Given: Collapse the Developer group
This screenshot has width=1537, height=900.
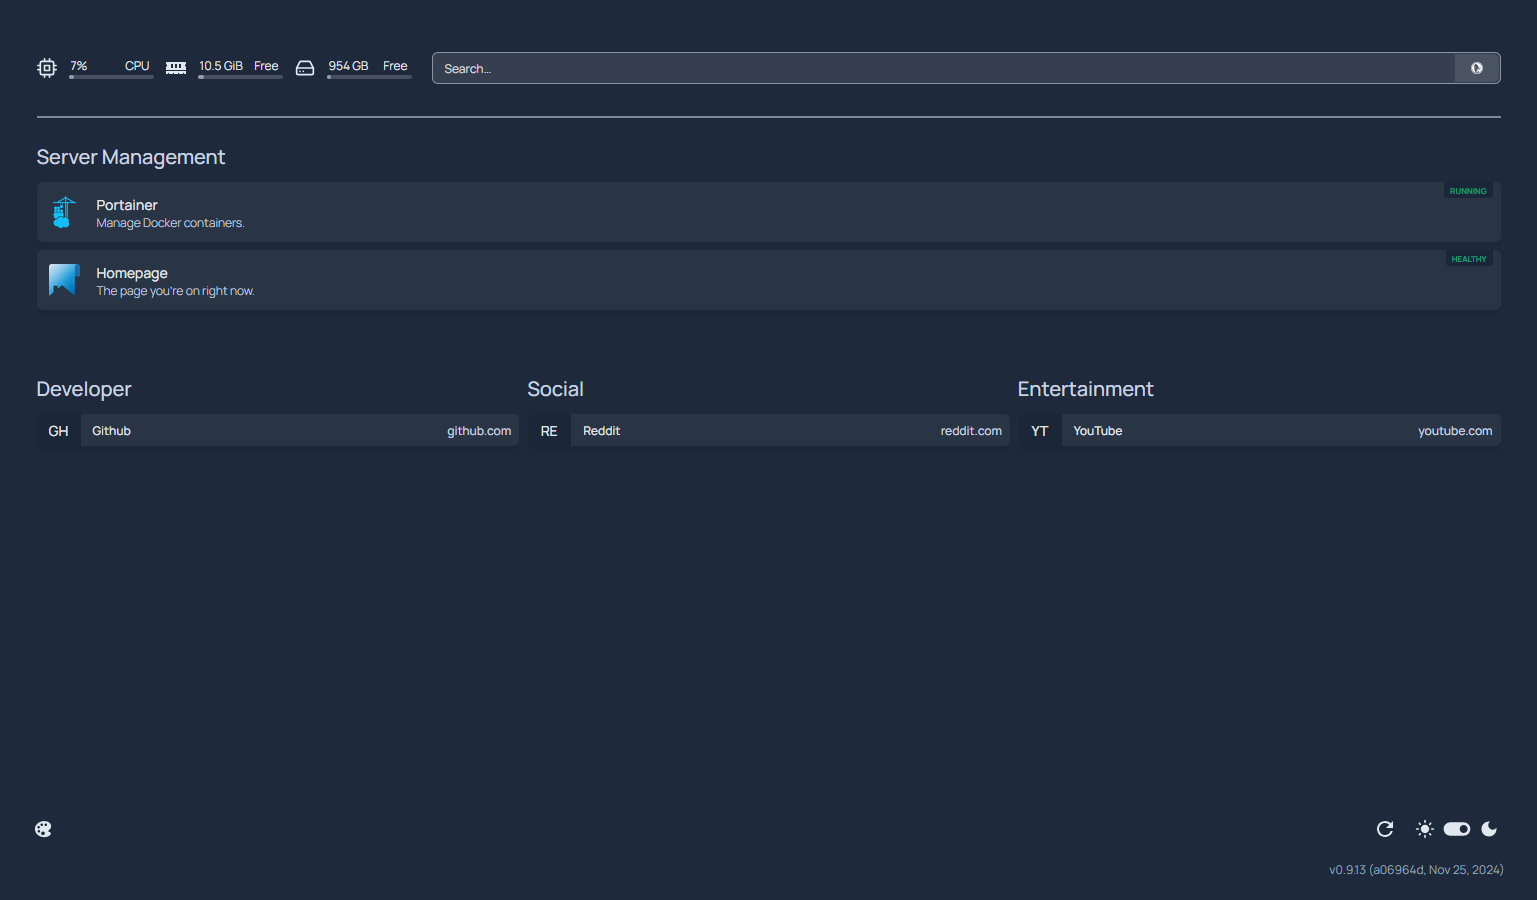Looking at the screenshot, I should click(83, 389).
